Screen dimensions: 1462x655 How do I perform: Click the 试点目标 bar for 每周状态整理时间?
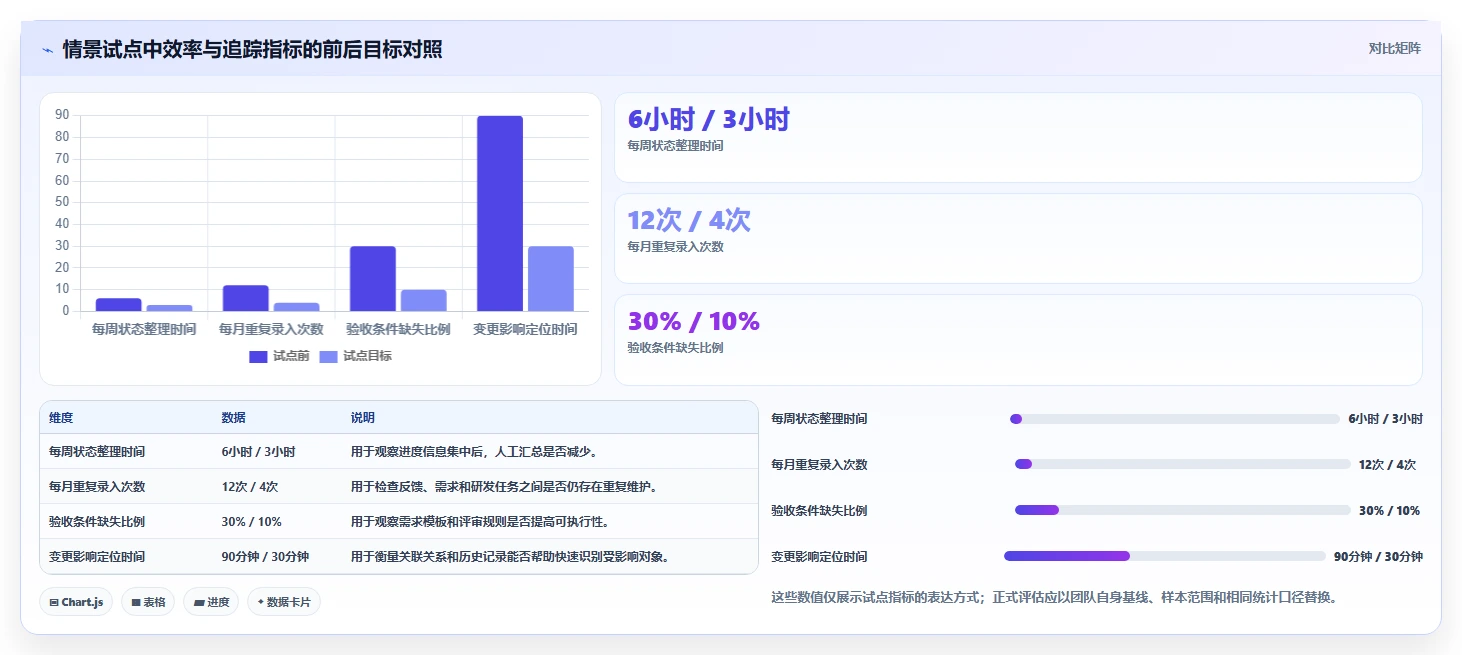pos(170,308)
